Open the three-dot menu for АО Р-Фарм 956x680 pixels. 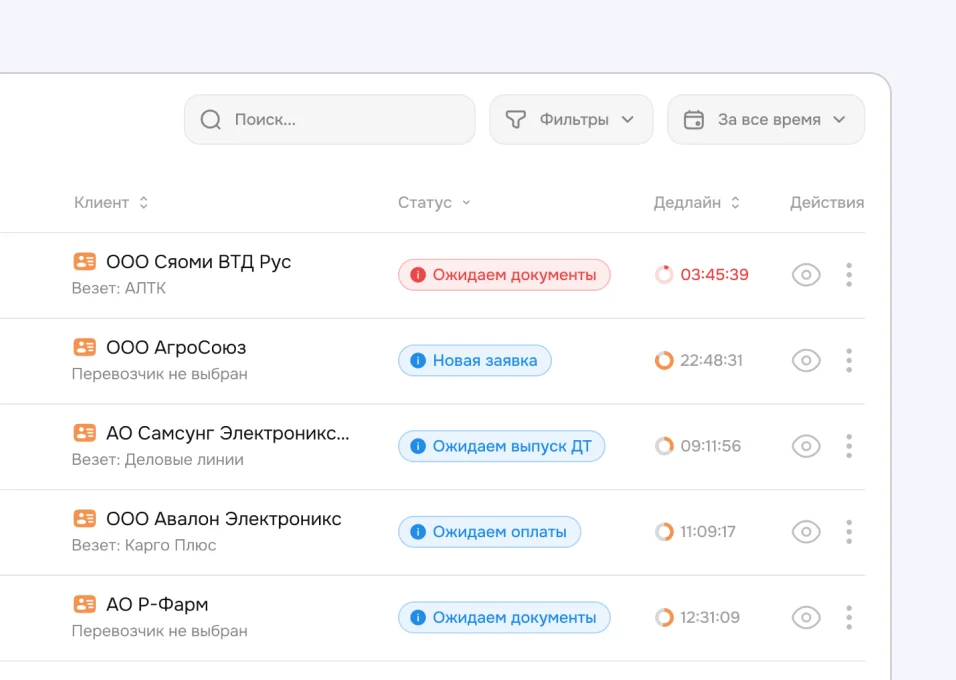click(849, 617)
